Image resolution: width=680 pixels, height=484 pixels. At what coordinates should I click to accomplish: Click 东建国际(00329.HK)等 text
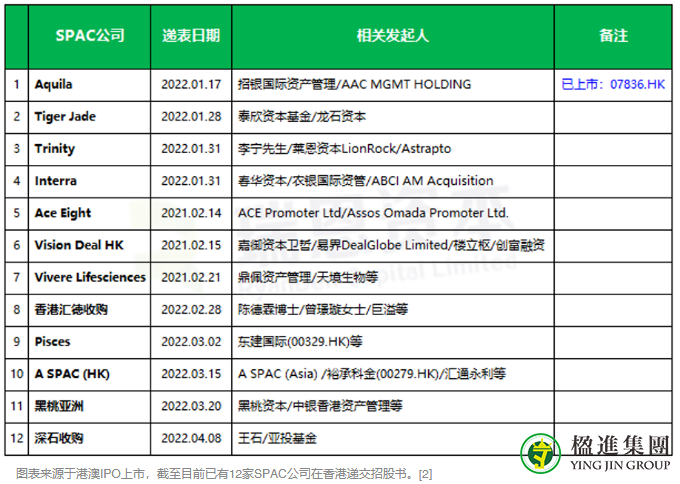pos(300,341)
